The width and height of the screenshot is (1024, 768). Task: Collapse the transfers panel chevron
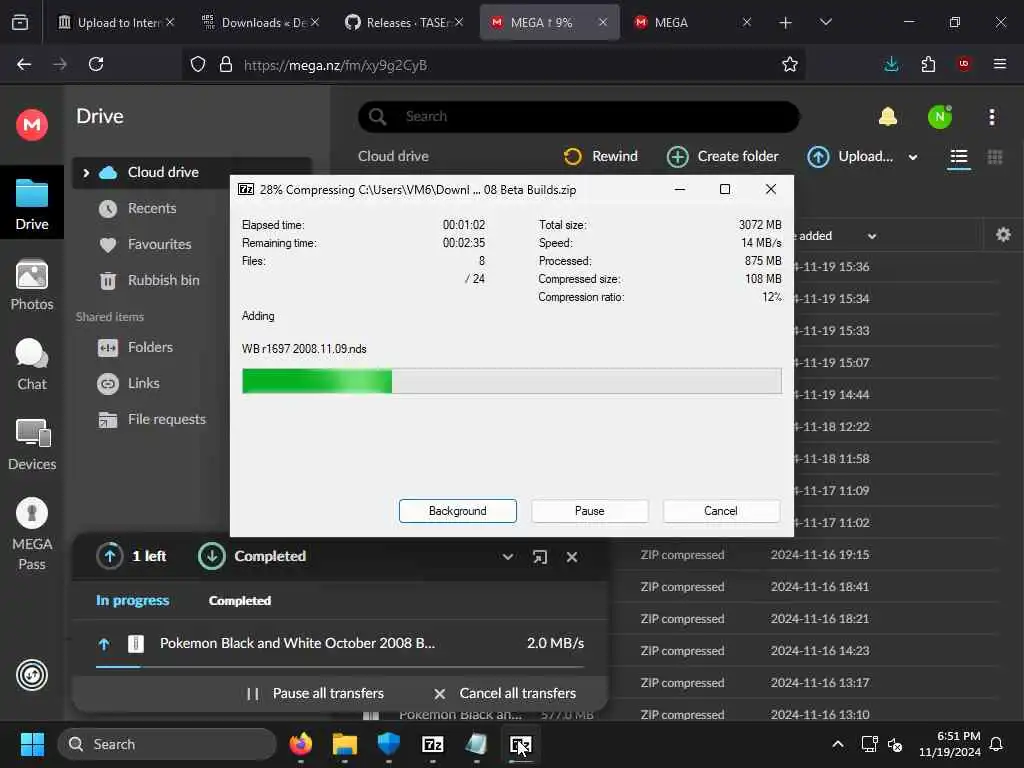(507, 557)
